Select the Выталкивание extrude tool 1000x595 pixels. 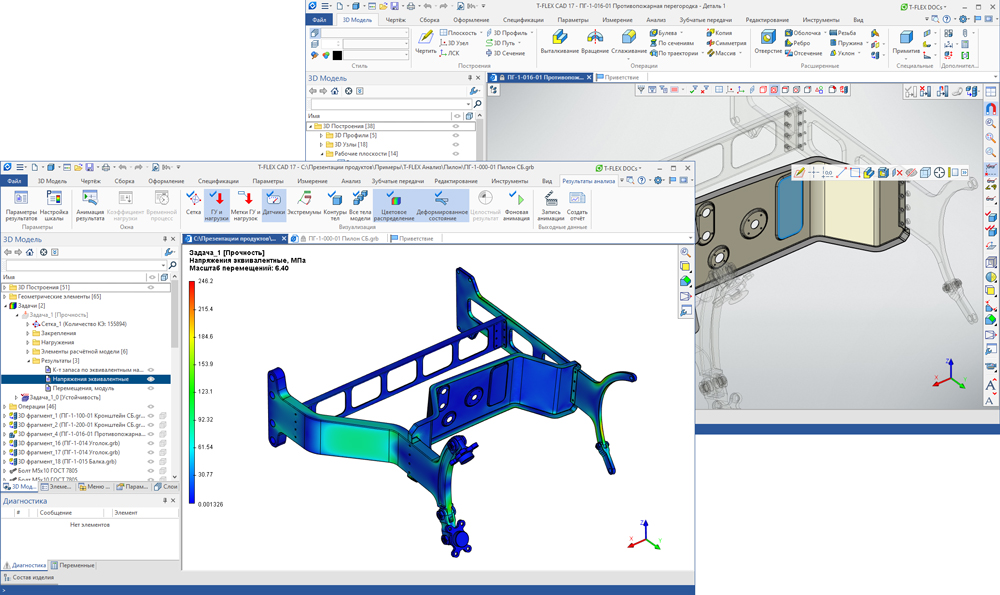pos(559,41)
